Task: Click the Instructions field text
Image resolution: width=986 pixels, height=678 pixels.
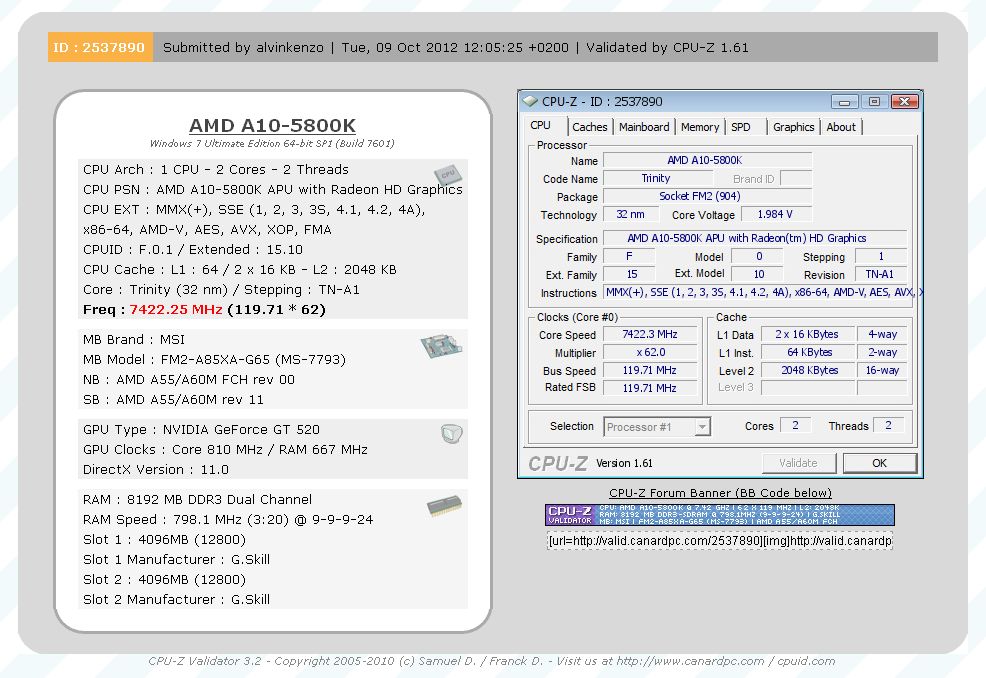Action: [x=762, y=292]
